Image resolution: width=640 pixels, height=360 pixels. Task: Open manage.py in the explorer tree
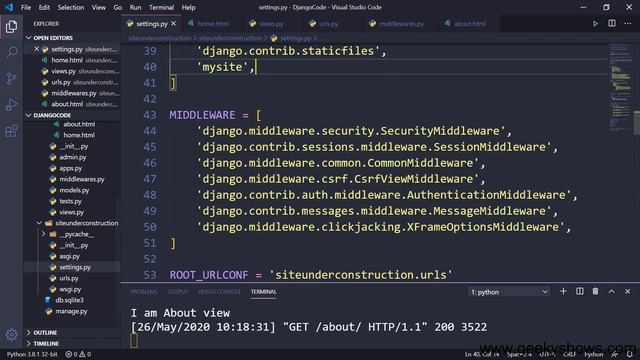[x=71, y=311]
